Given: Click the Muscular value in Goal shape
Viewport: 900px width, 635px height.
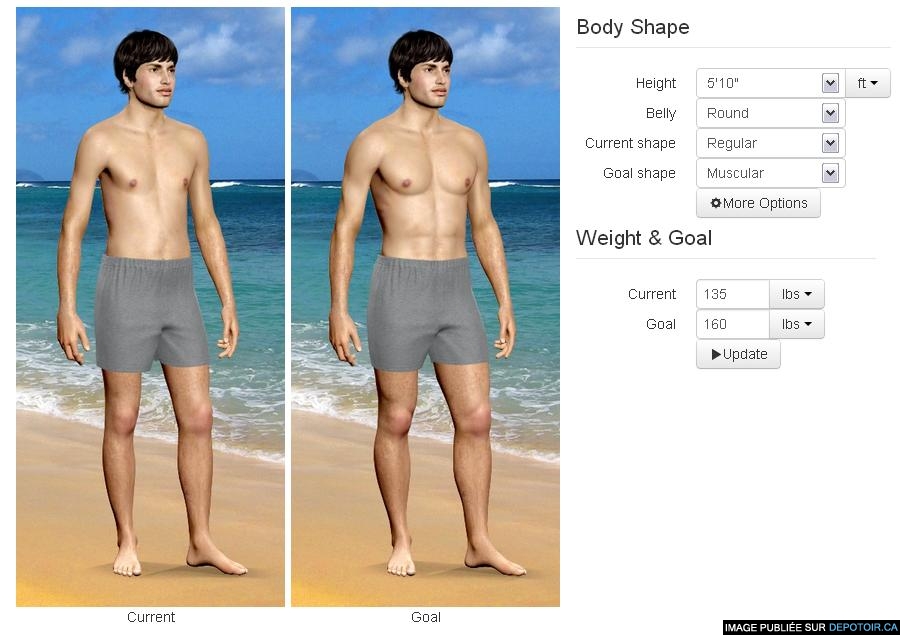Looking at the screenshot, I should point(735,173).
